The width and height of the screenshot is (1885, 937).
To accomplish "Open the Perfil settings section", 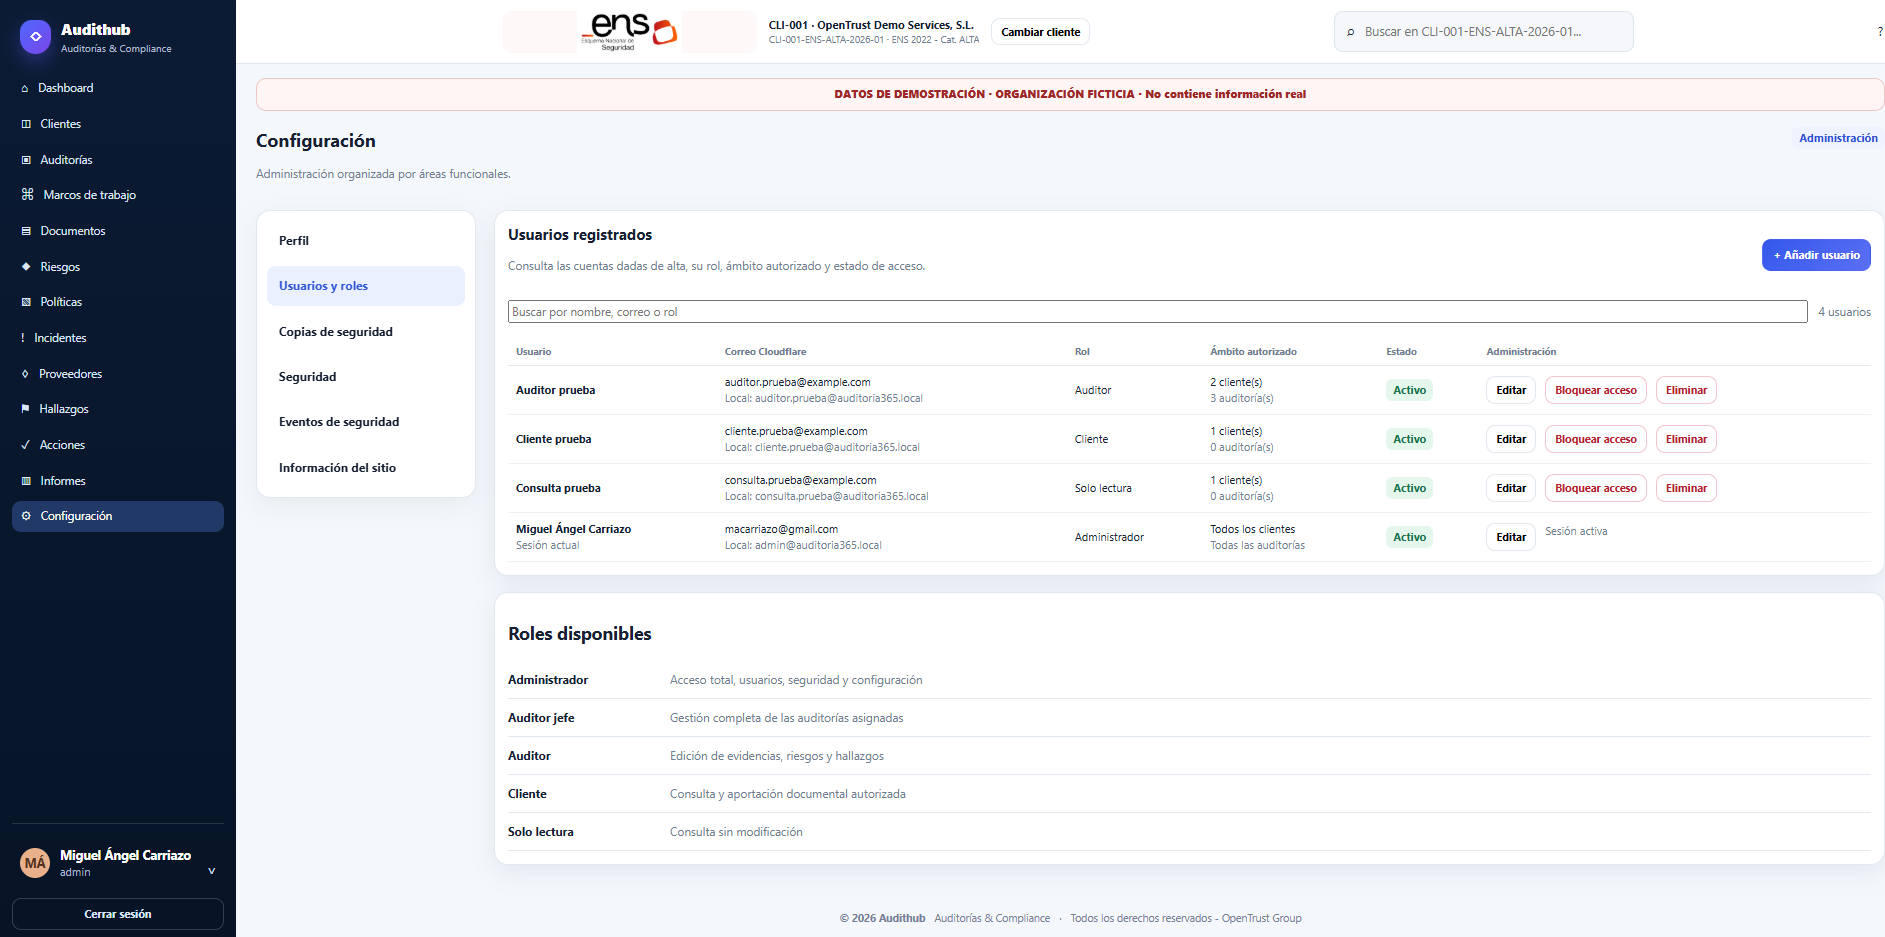I will coord(366,241).
